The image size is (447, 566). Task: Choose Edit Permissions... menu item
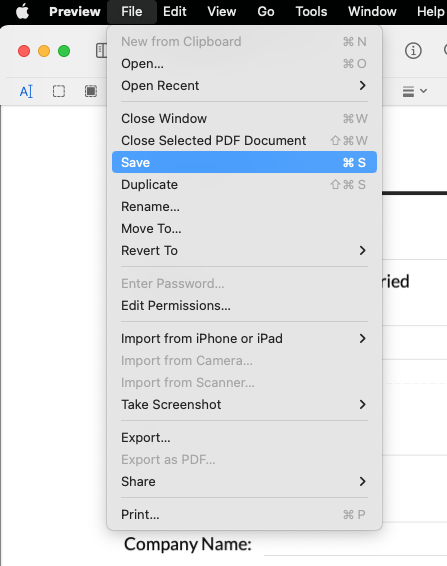coord(244,305)
